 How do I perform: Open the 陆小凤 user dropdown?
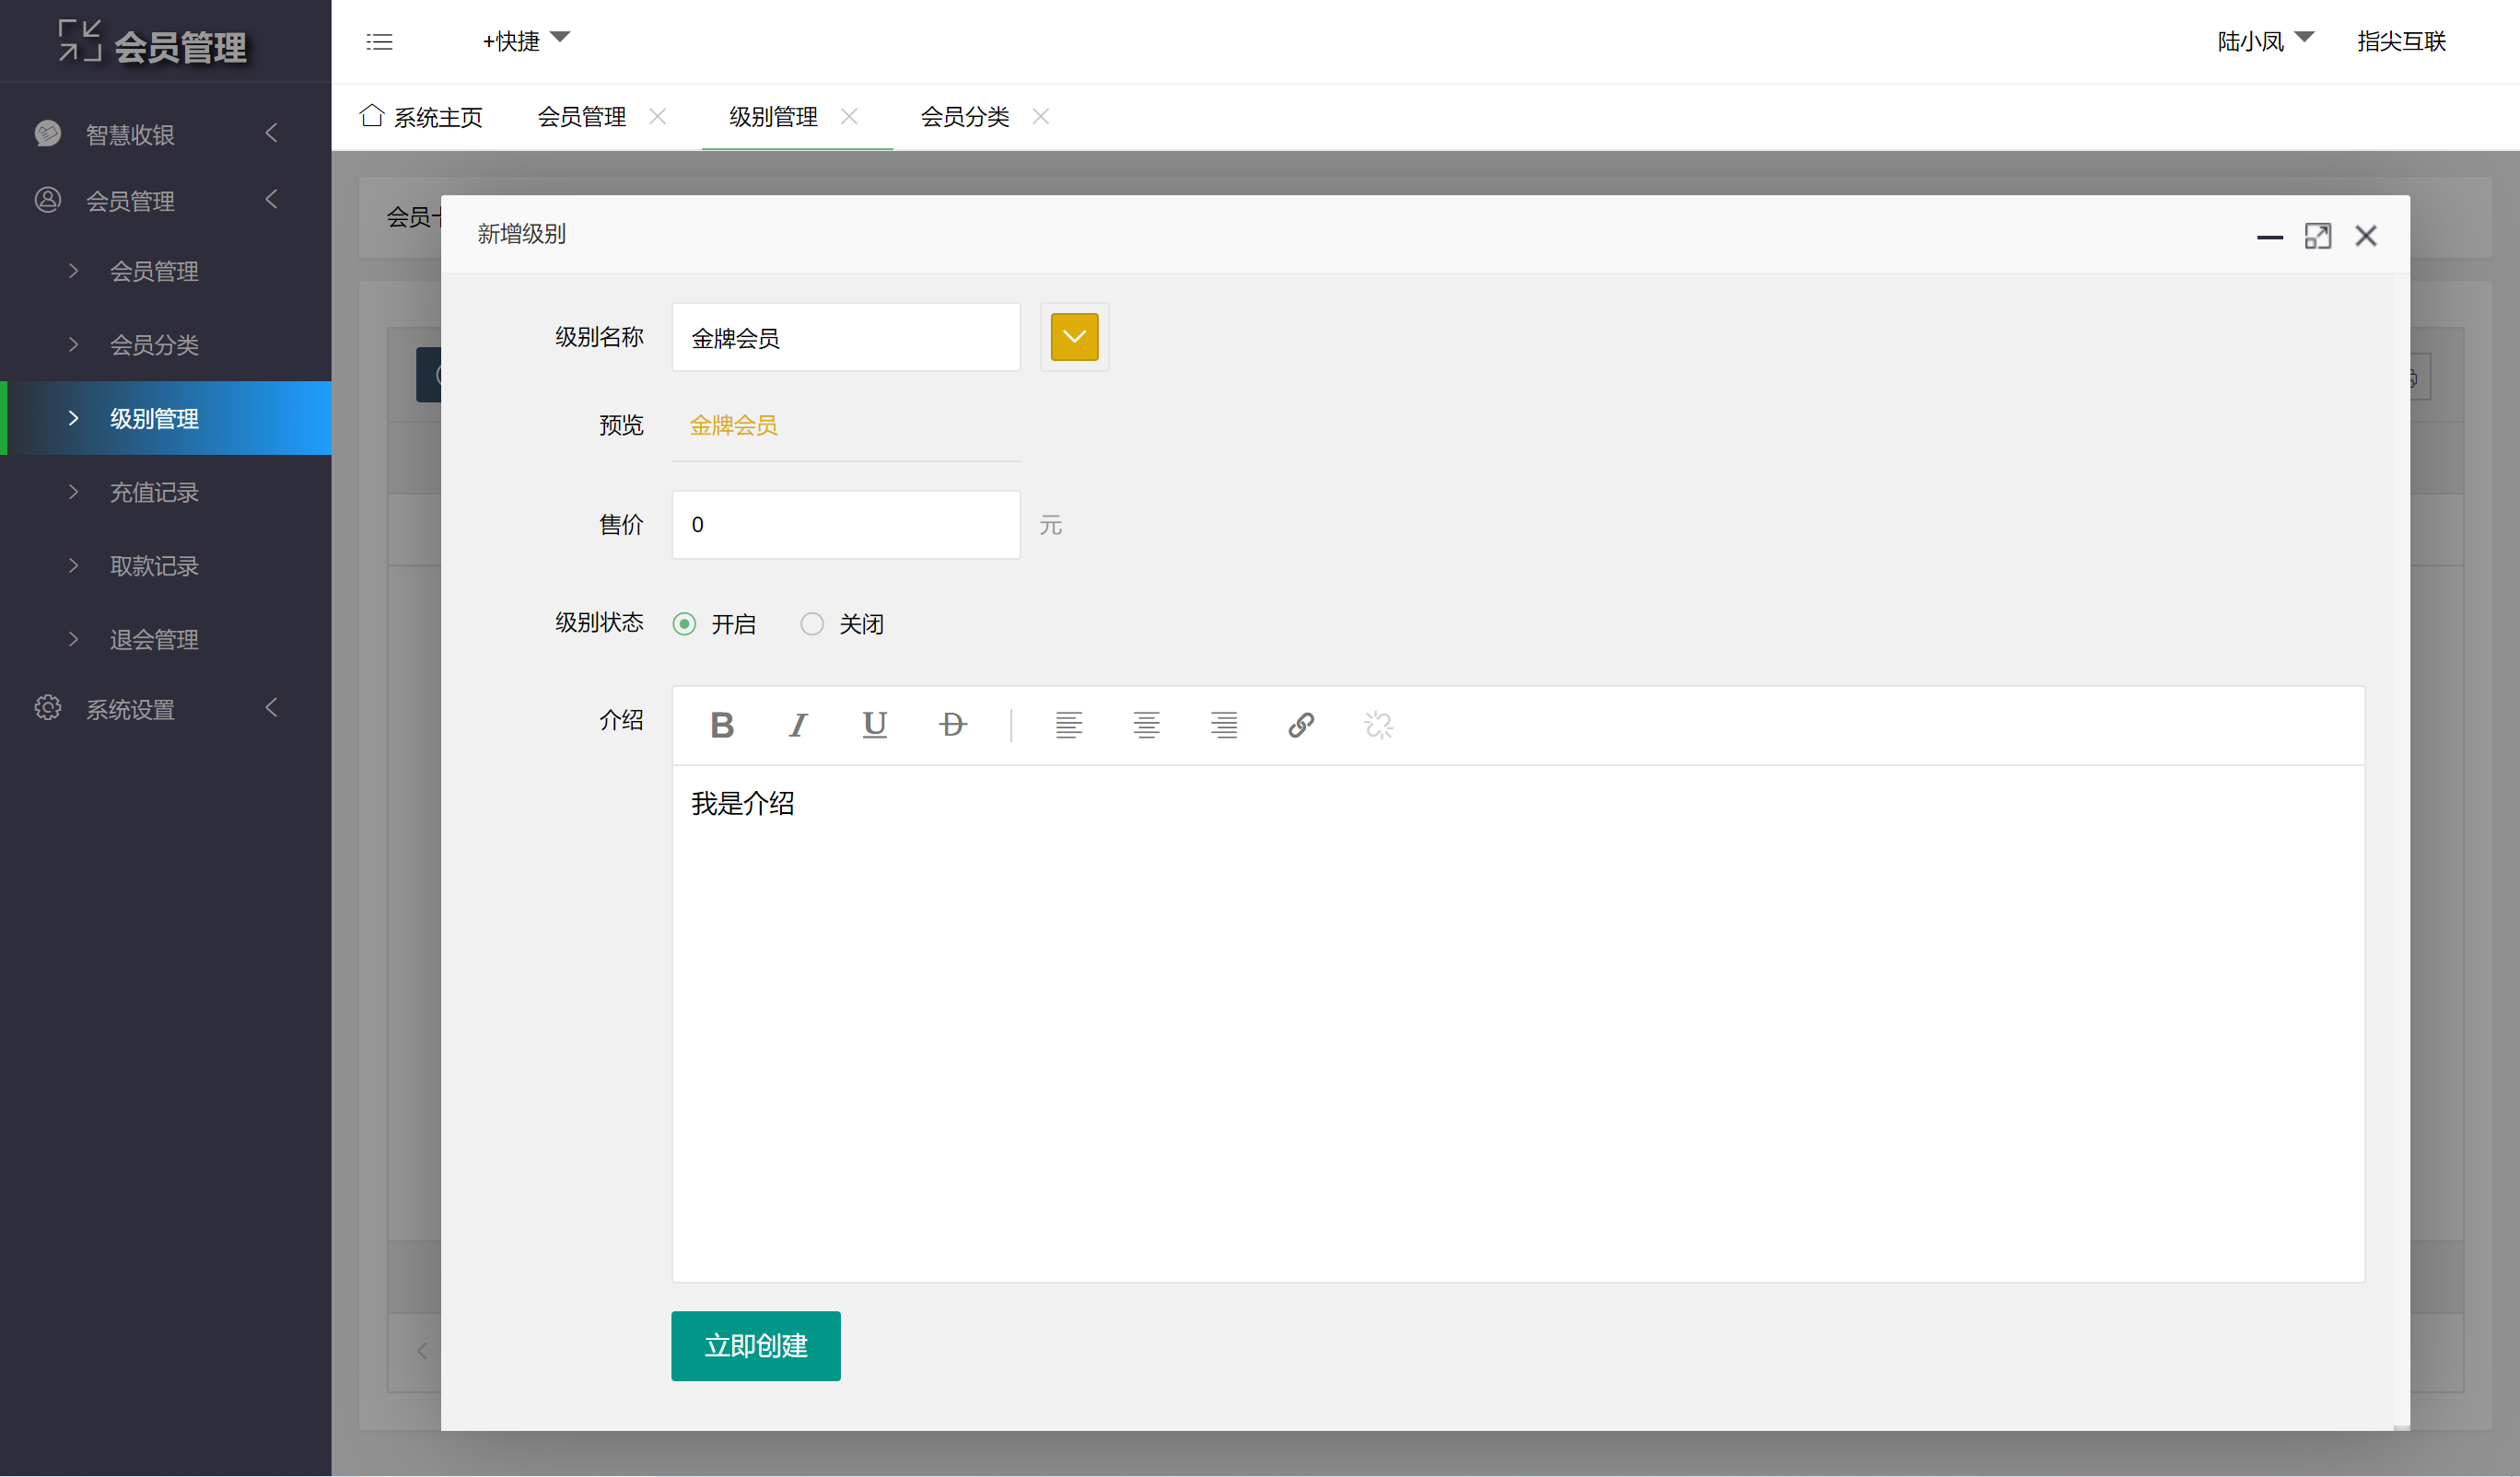click(2265, 41)
